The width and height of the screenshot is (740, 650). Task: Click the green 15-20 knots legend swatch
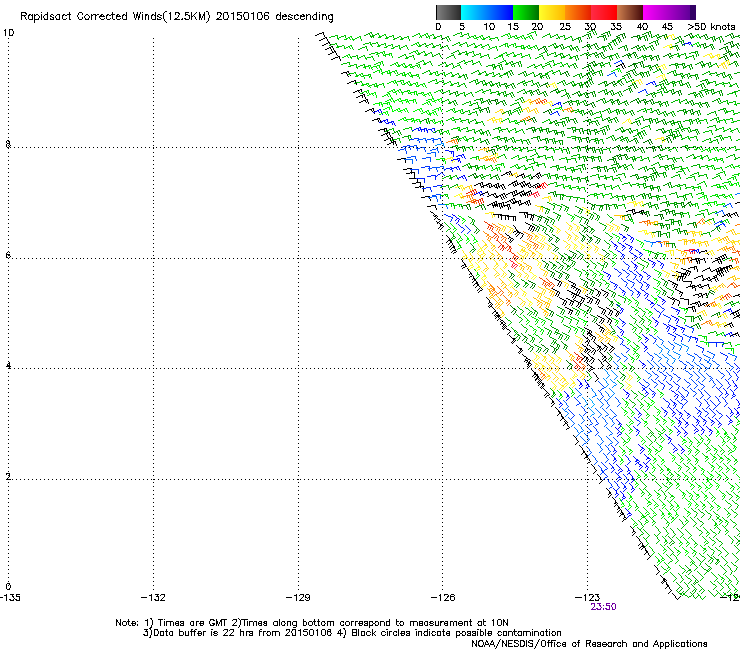click(x=526, y=12)
